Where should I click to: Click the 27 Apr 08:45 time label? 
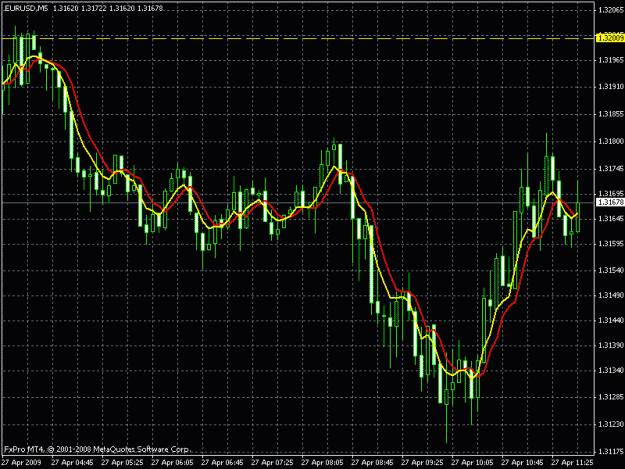(x=372, y=463)
